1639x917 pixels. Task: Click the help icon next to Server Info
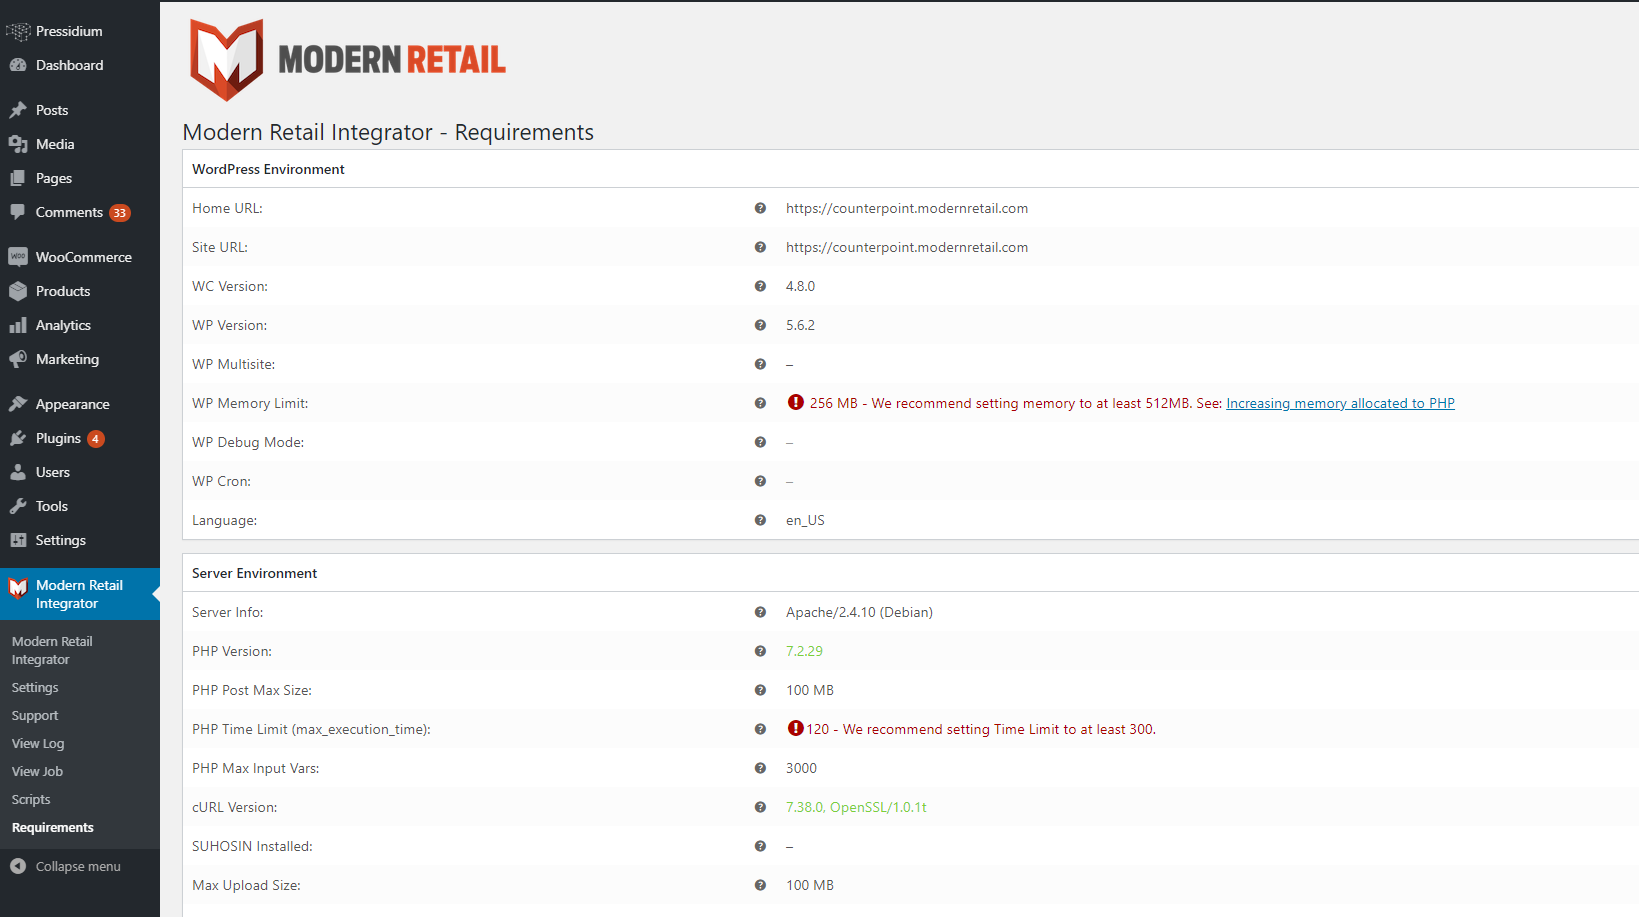pos(760,612)
